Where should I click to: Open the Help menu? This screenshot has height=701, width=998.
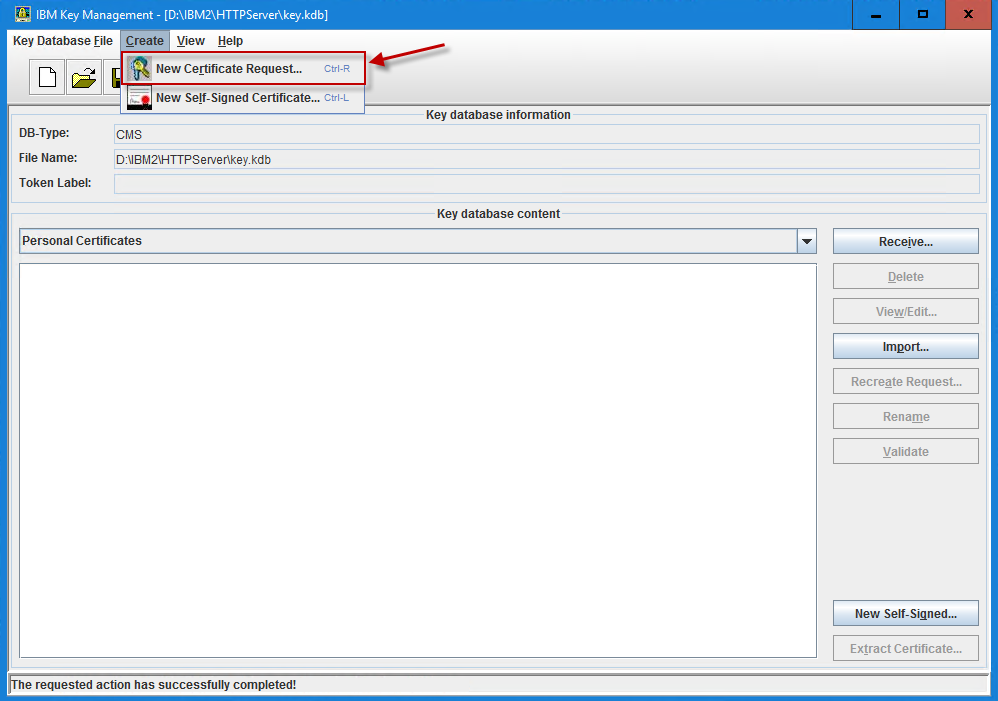coord(230,41)
